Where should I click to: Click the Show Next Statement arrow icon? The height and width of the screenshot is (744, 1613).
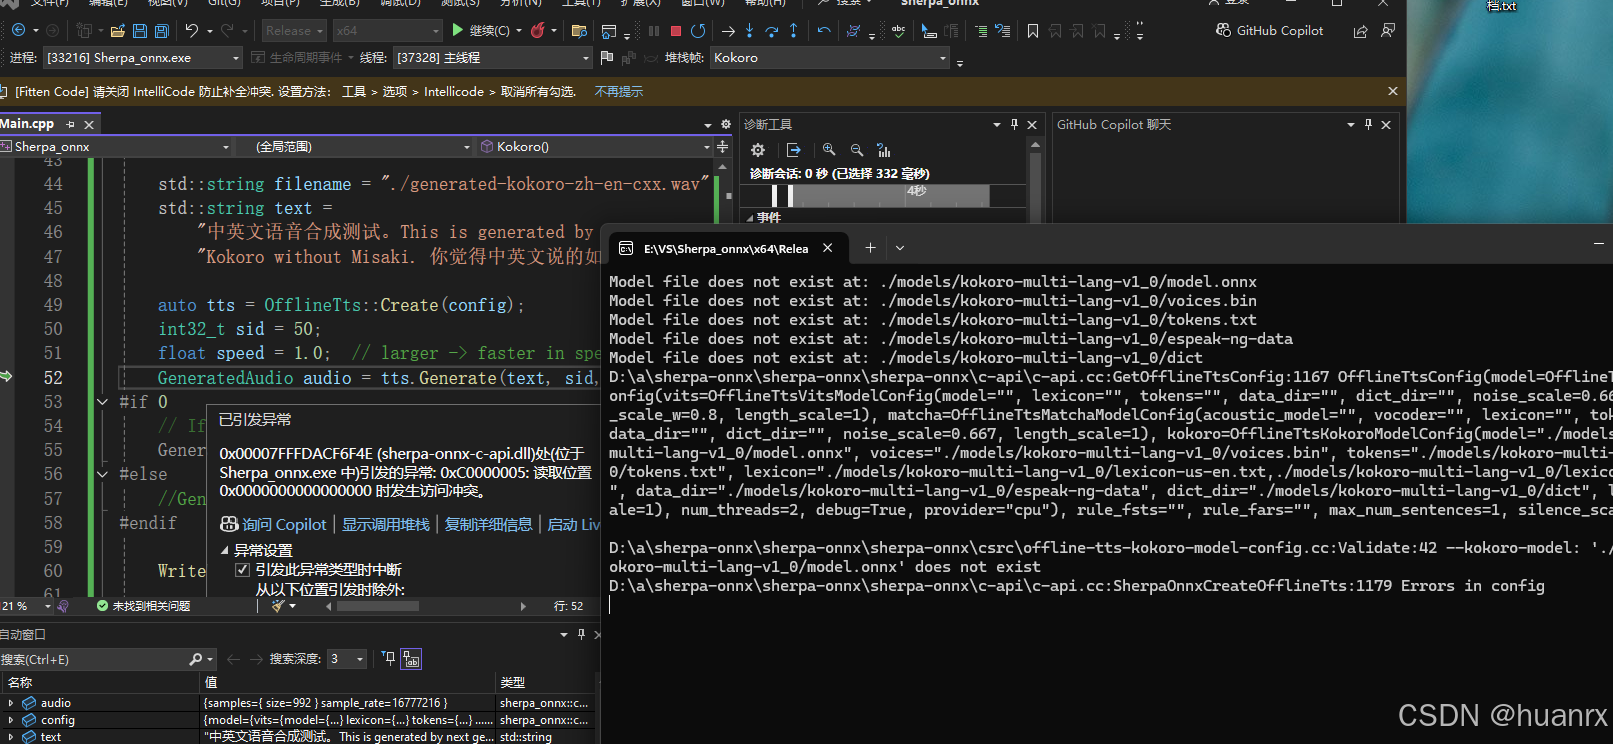coord(728,31)
